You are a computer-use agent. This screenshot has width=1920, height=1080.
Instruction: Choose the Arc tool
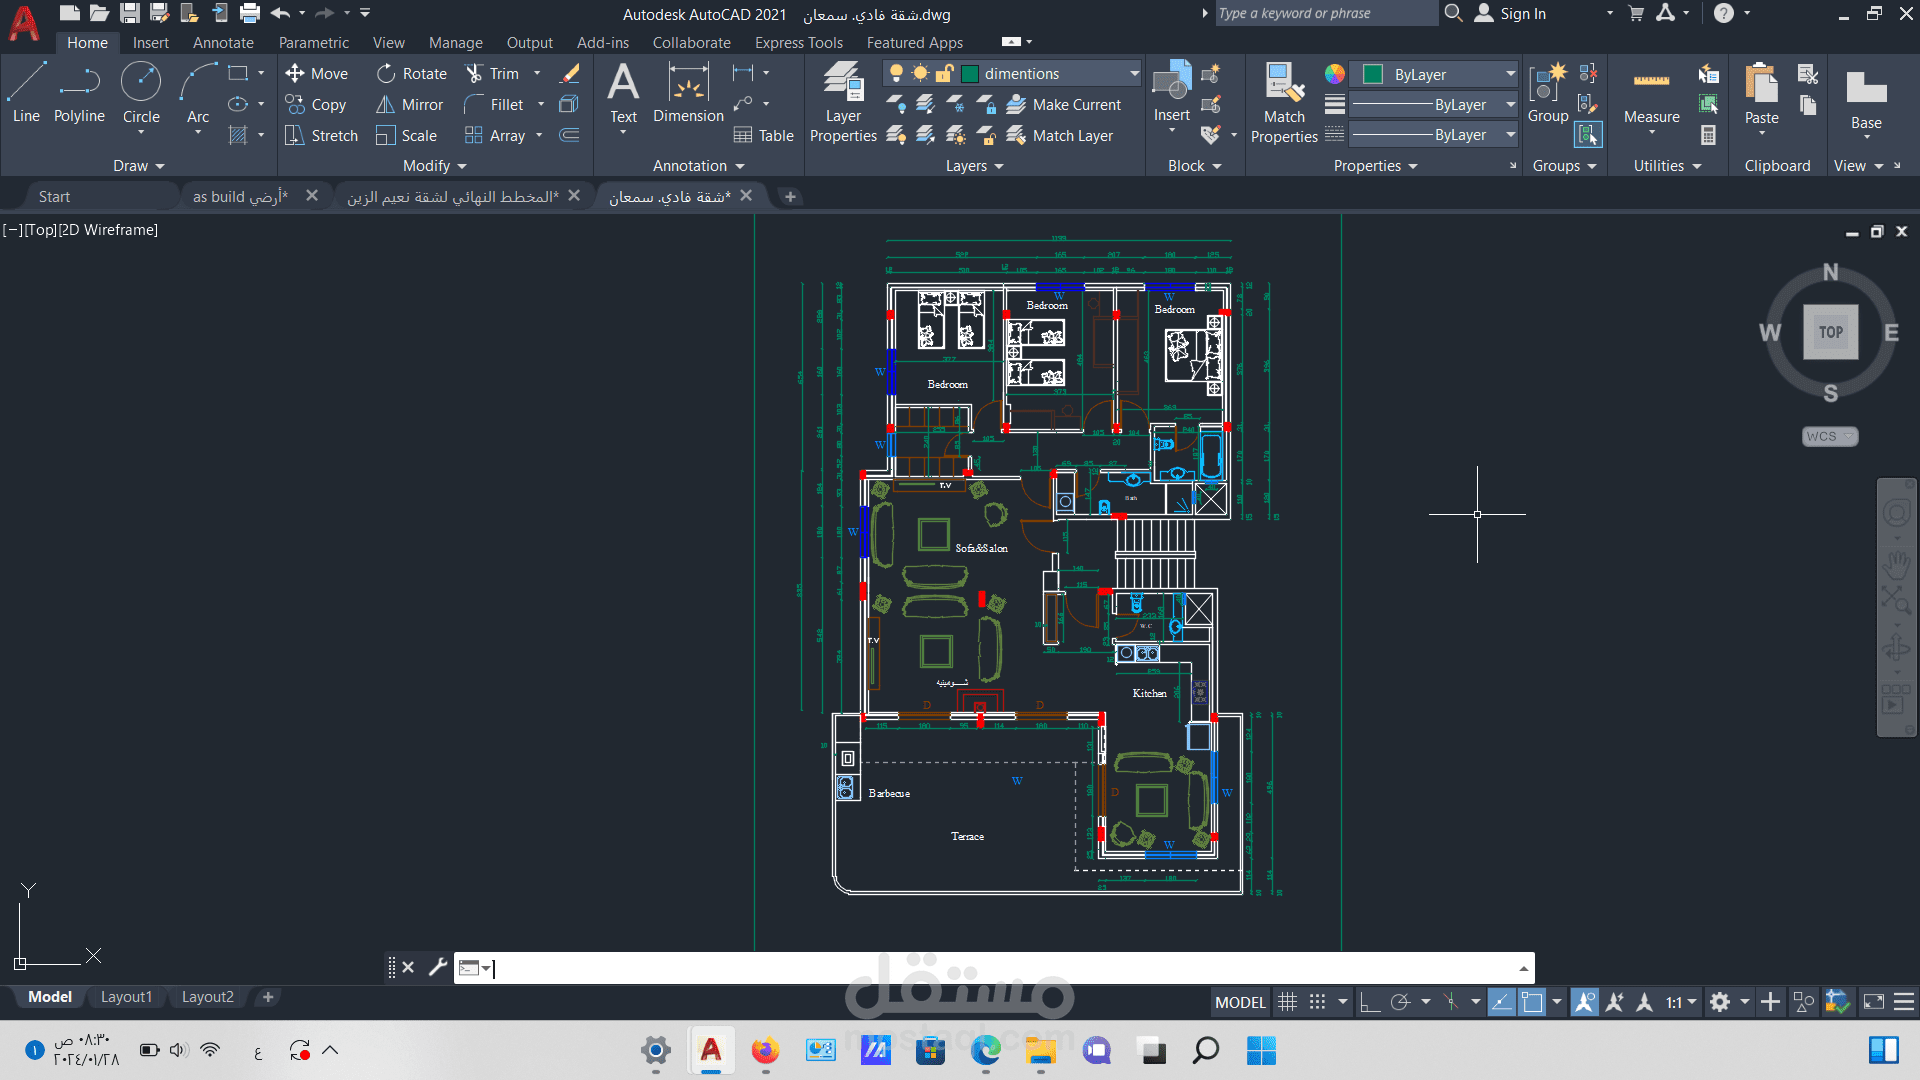(x=198, y=92)
